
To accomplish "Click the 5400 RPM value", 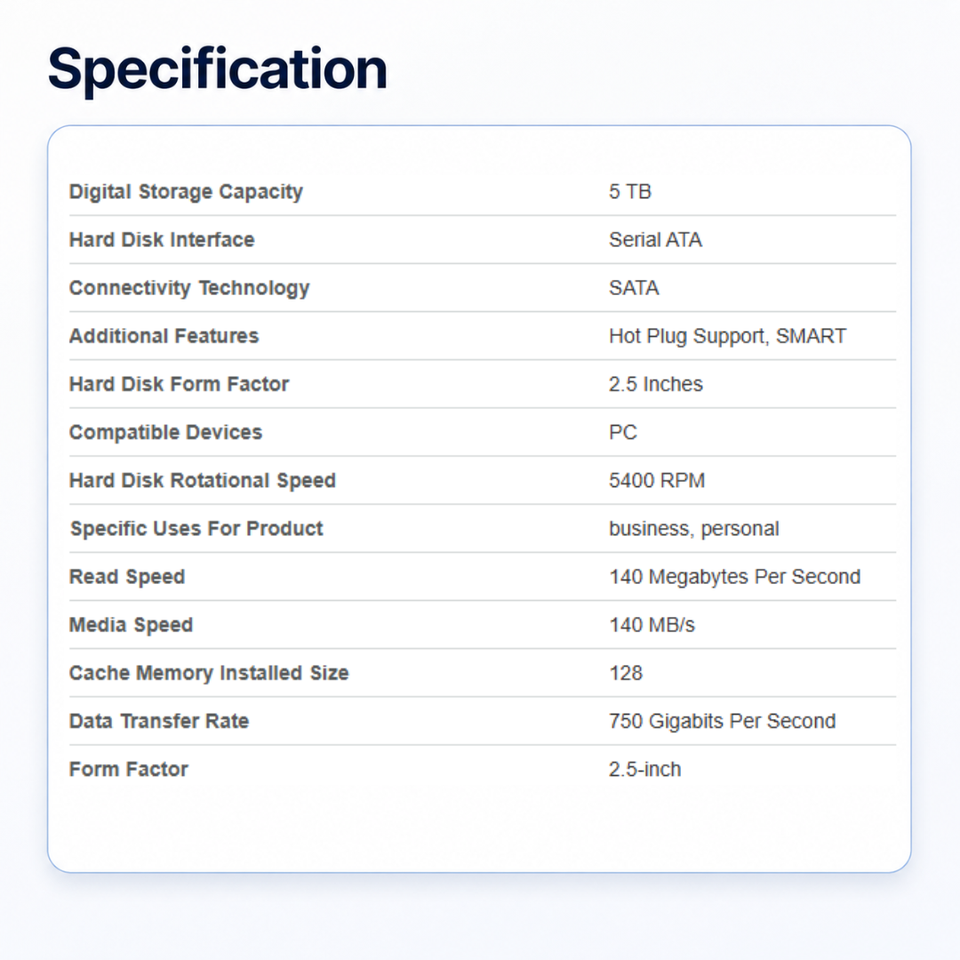I will pos(657,480).
